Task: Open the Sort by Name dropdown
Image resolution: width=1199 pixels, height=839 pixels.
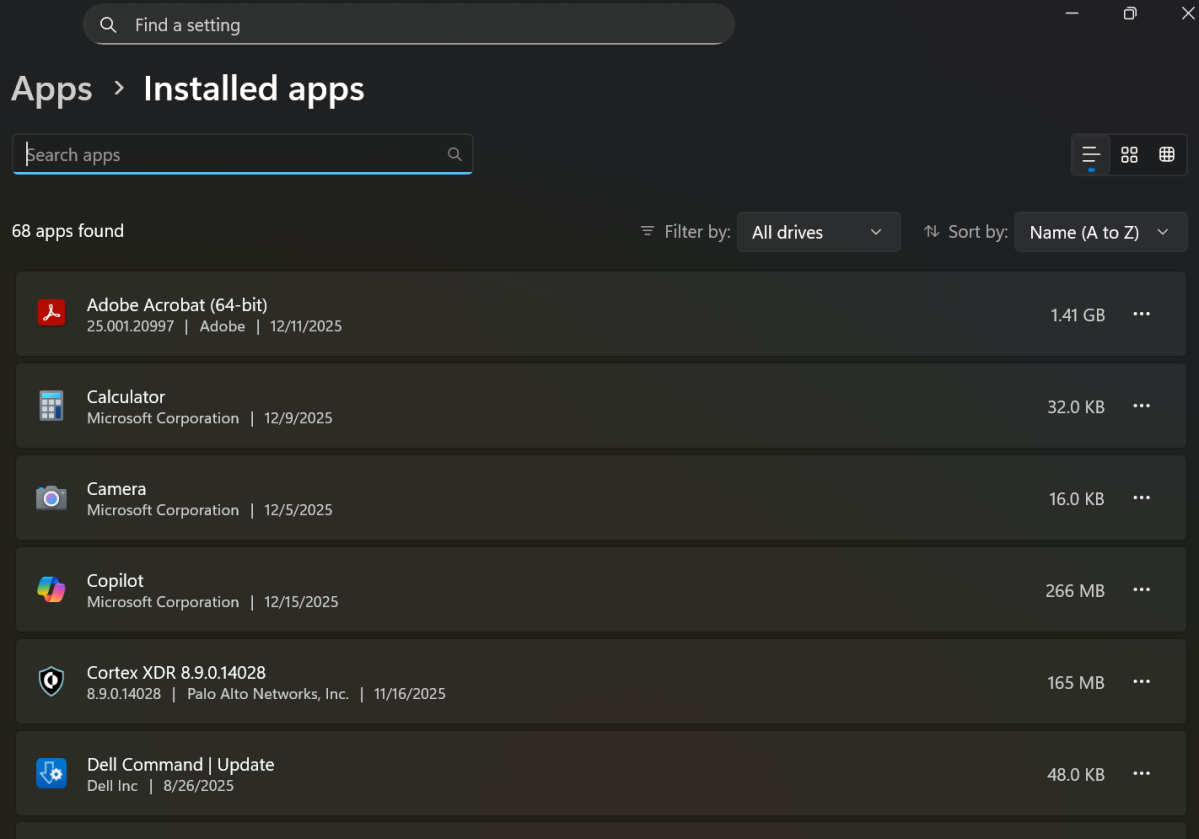Action: click(1100, 232)
